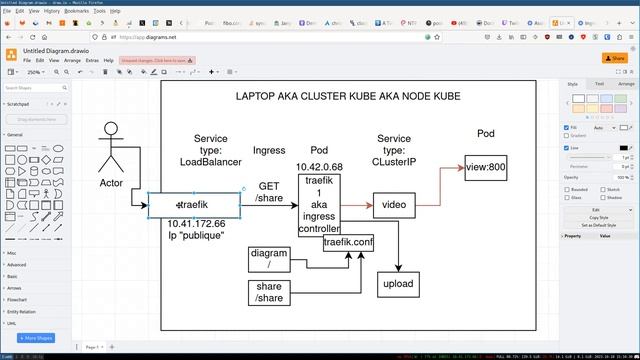Open the black line color swatch
Screen dimensions: 640x360
tap(624, 148)
